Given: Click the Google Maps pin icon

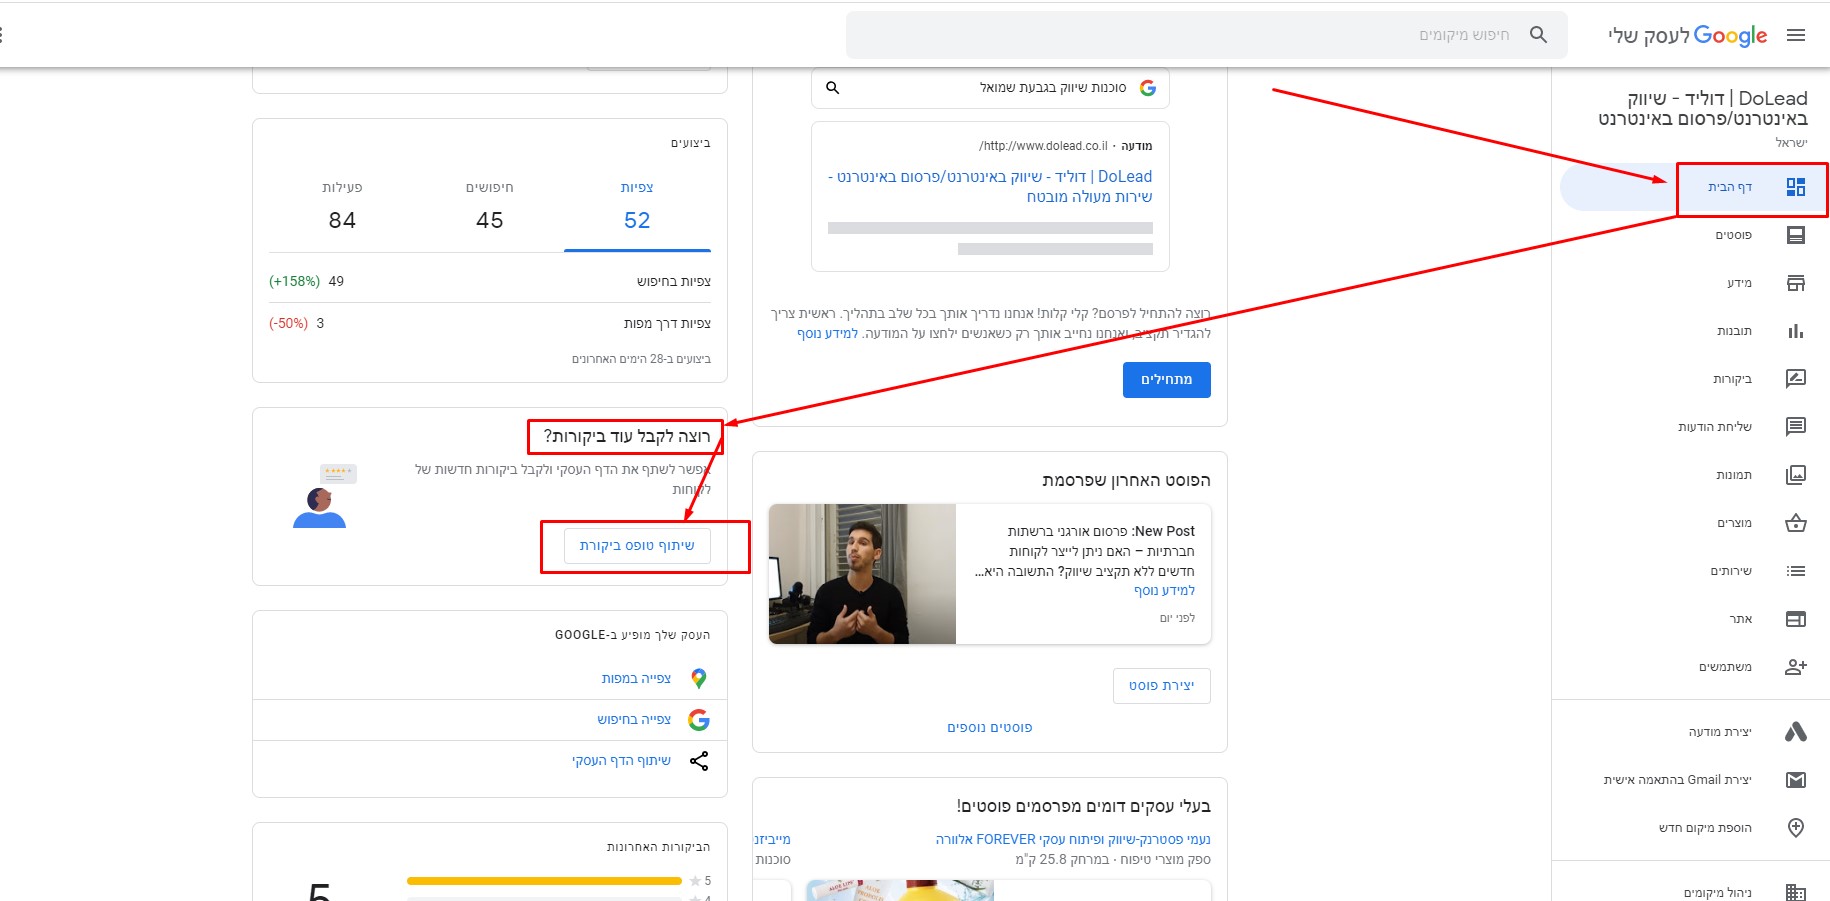Looking at the screenshot, I should [x=699, y=679].
